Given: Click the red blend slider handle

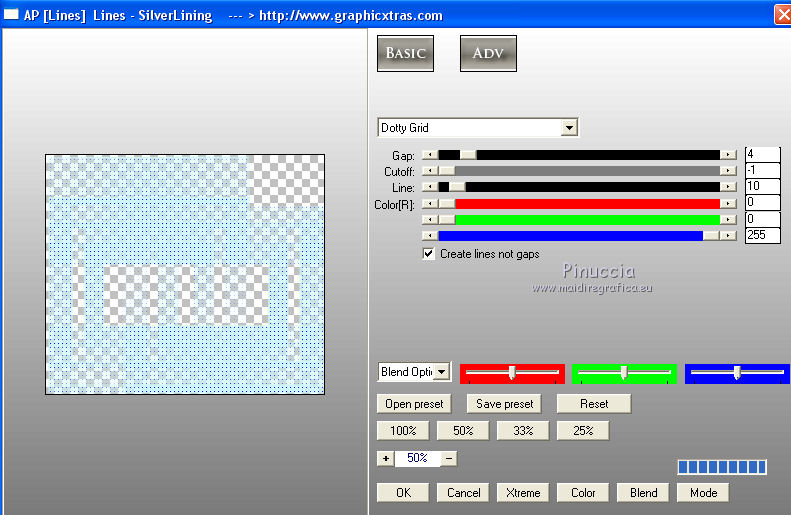Looking at the screenshot, I should click(x=512, y=373).
